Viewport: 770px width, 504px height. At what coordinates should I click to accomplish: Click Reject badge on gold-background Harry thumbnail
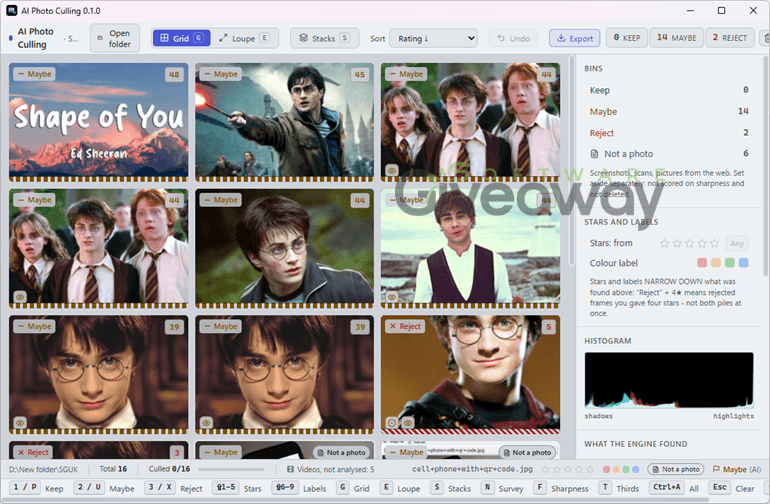pyautogui.click(x=405, y=326)
